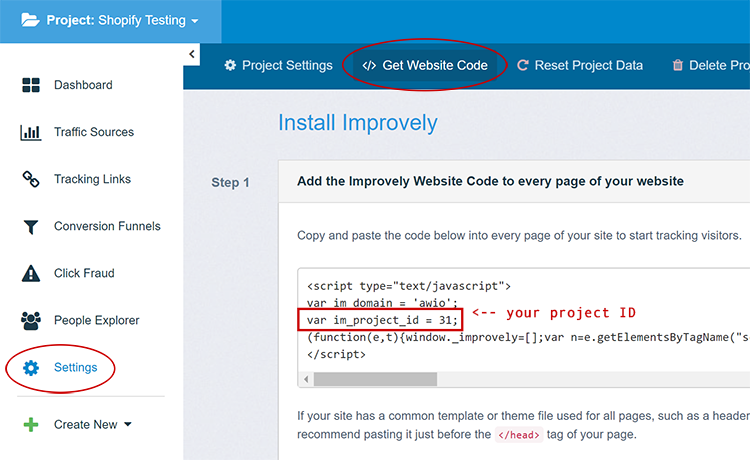750x460 pixels.
Task: Open People Explorer
Action: (x=97, y=320)
